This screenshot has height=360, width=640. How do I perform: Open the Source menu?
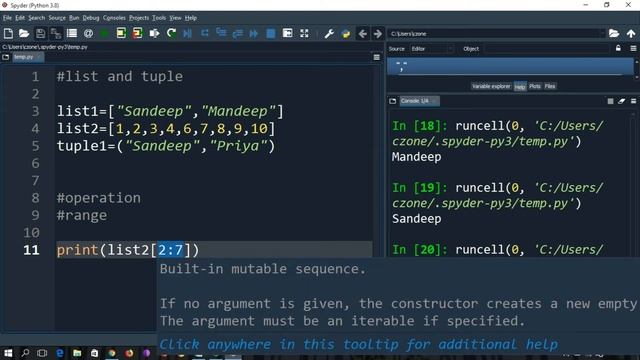point(57,18)
